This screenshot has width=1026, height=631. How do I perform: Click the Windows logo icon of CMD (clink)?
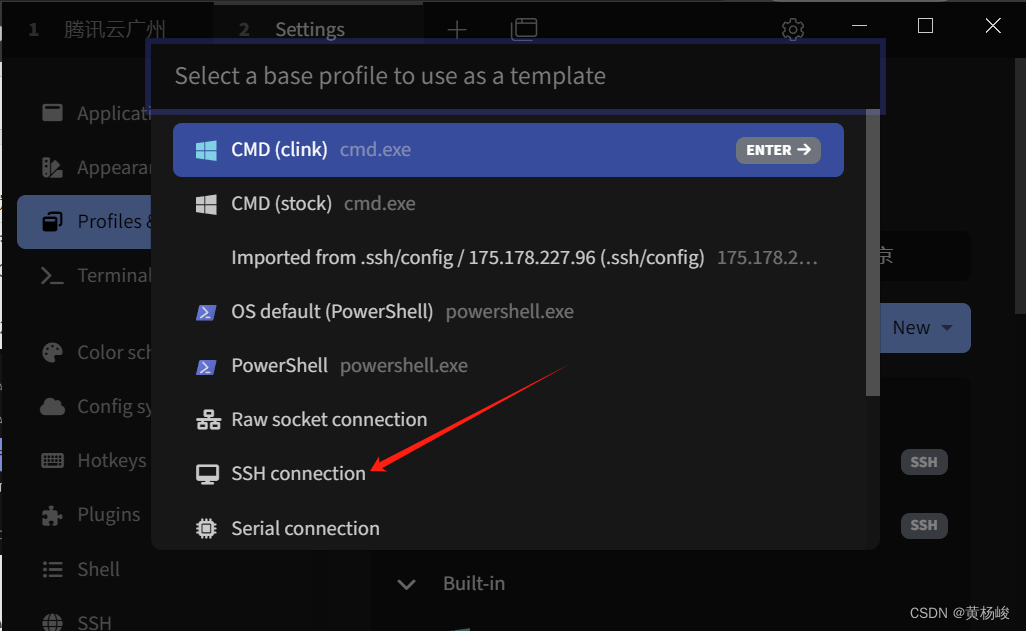[x=206, y=150]
